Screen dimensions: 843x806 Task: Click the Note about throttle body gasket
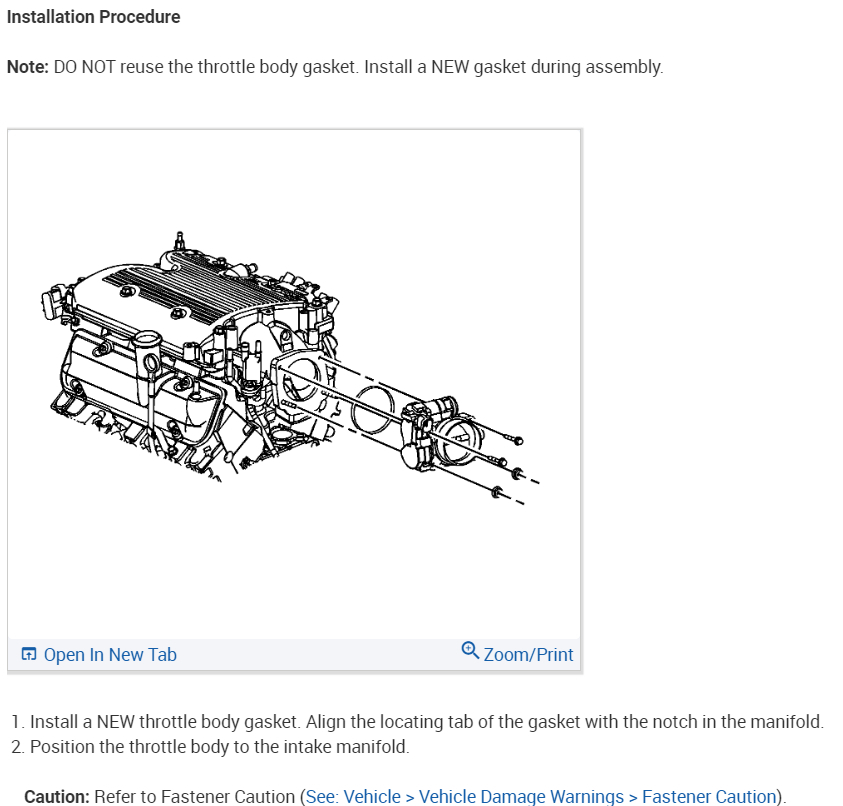coord(335,67)
